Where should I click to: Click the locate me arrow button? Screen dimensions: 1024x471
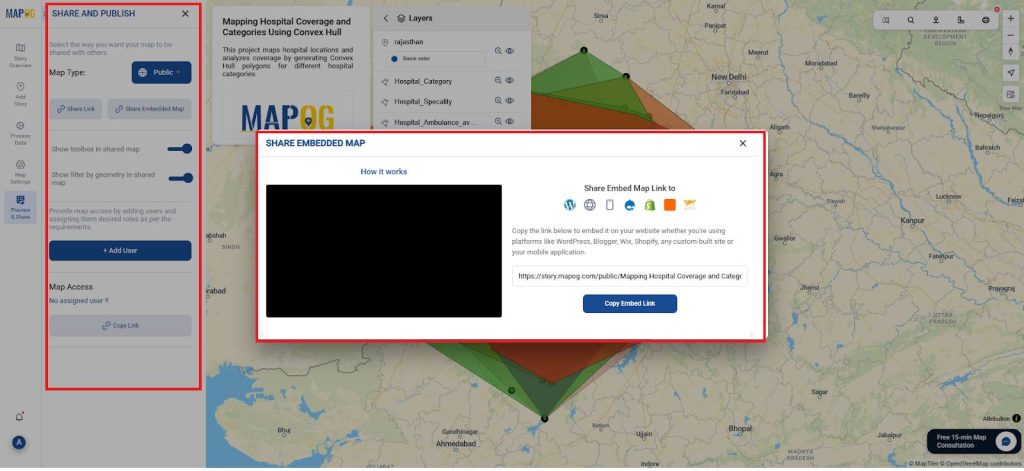pos(1011,73)
